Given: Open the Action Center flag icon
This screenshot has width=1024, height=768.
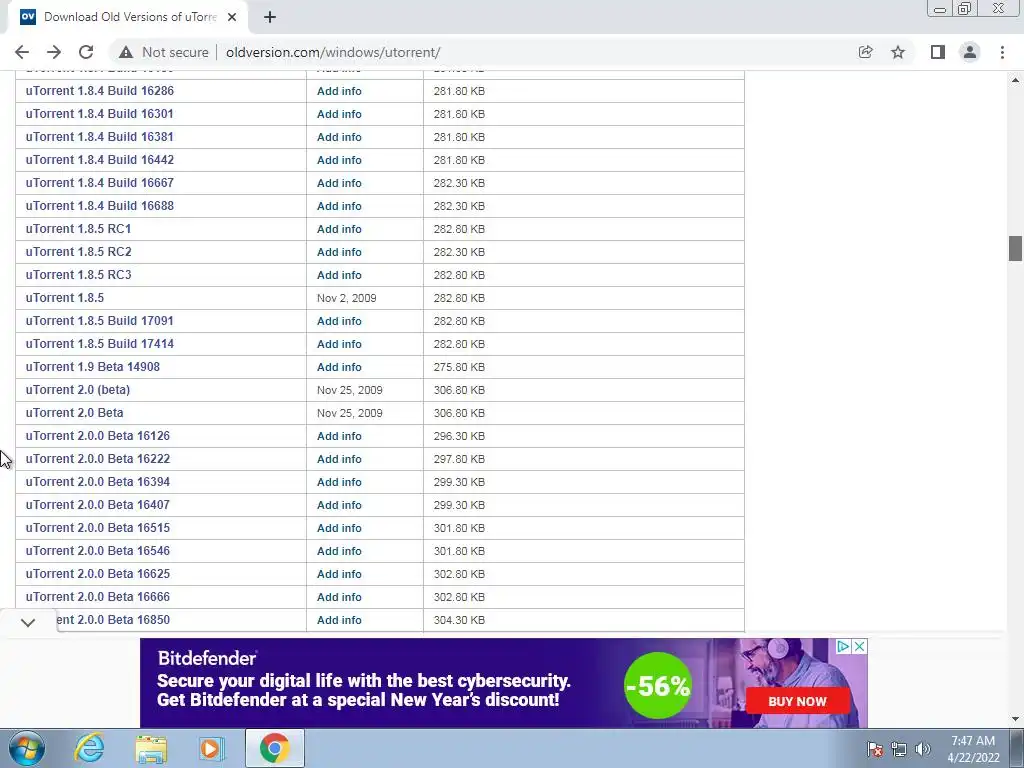Looking at the screenshot, I should pos(875,749).
